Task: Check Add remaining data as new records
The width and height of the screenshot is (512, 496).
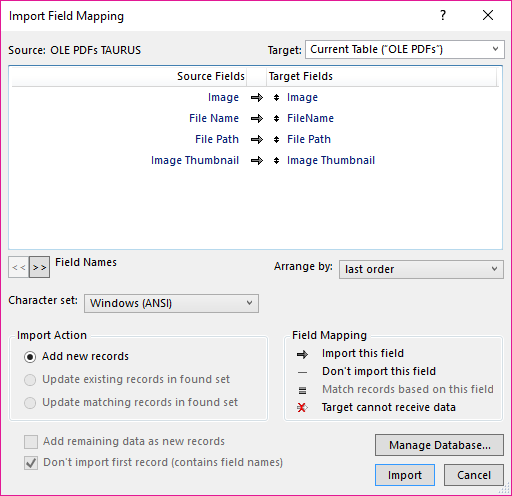Action: [31, 442]
